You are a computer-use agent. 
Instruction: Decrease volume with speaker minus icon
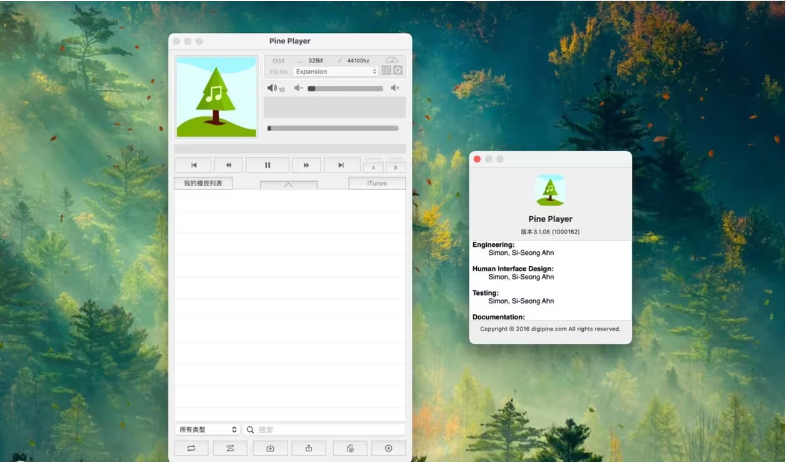298,88
